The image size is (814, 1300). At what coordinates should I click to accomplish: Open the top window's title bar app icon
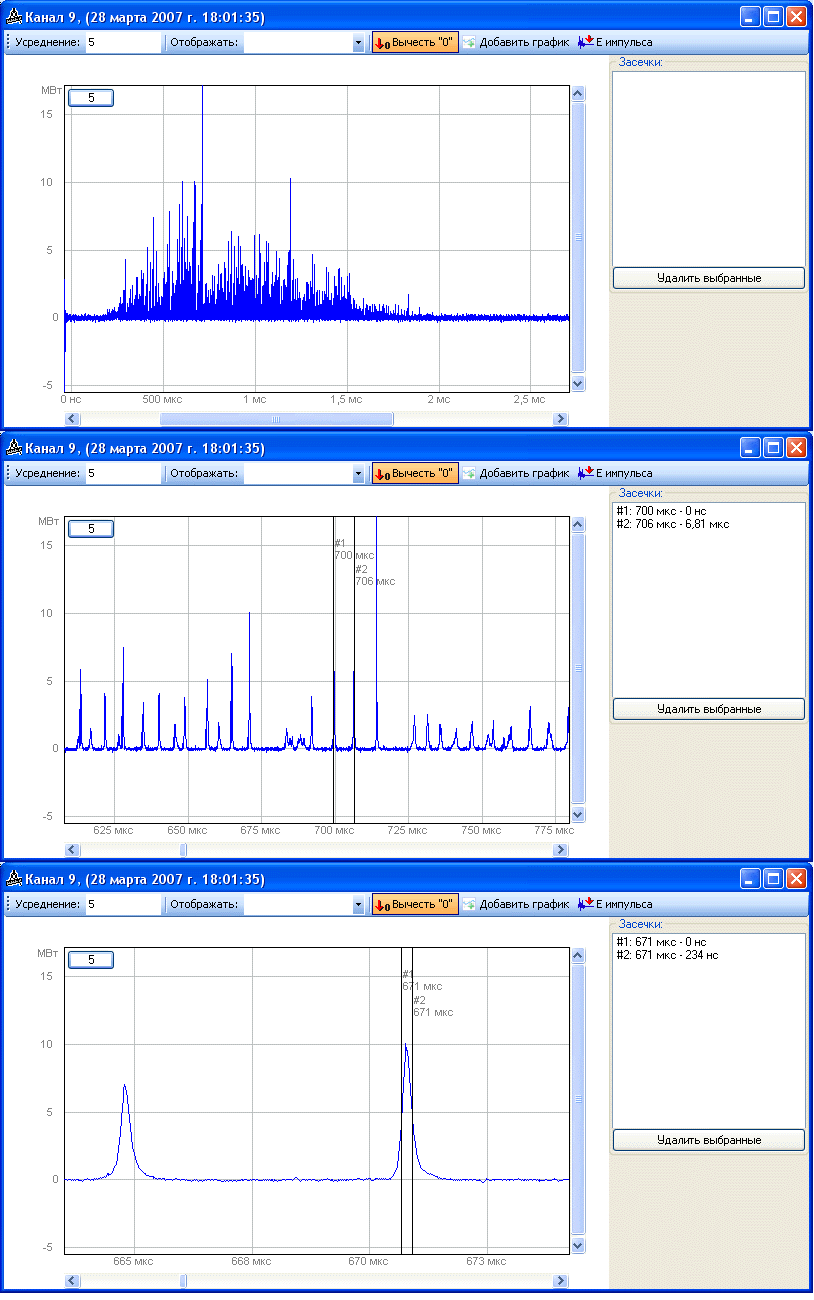point(14,16)
